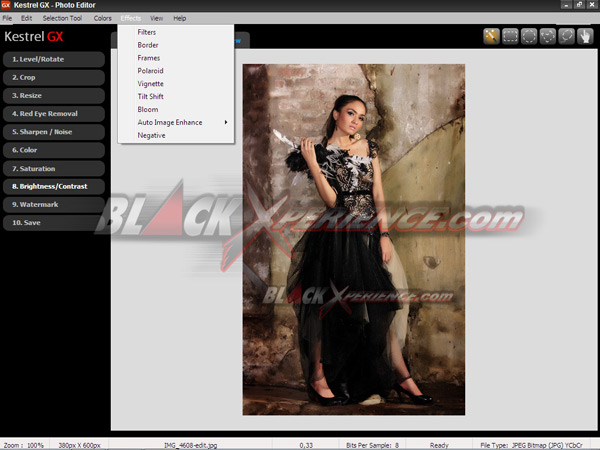Open the Colors menu
This screenshot has height=450, width=600.
point(103,18)
